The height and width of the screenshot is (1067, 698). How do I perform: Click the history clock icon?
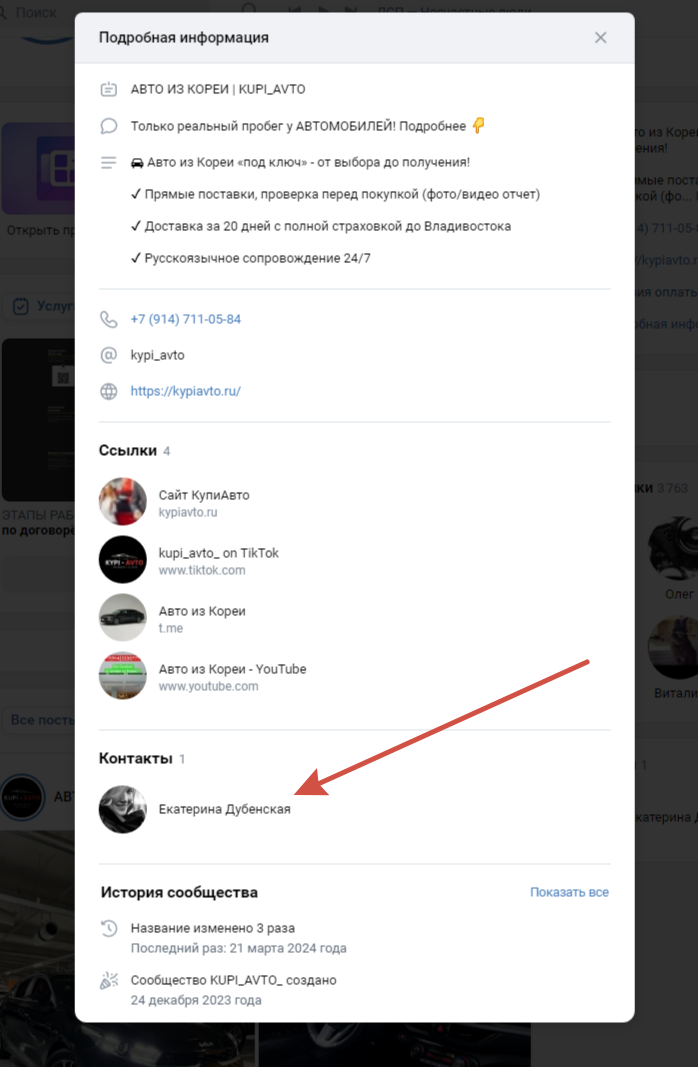click(x=109, y=928)
